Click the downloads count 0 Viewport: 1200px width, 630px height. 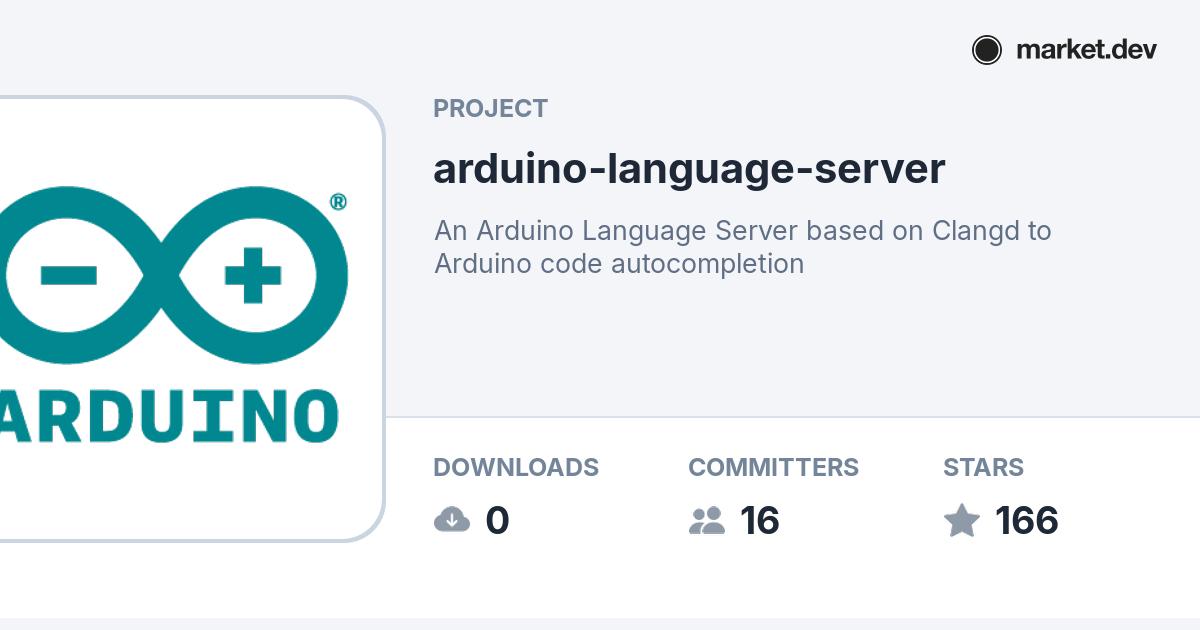point(497,521)
